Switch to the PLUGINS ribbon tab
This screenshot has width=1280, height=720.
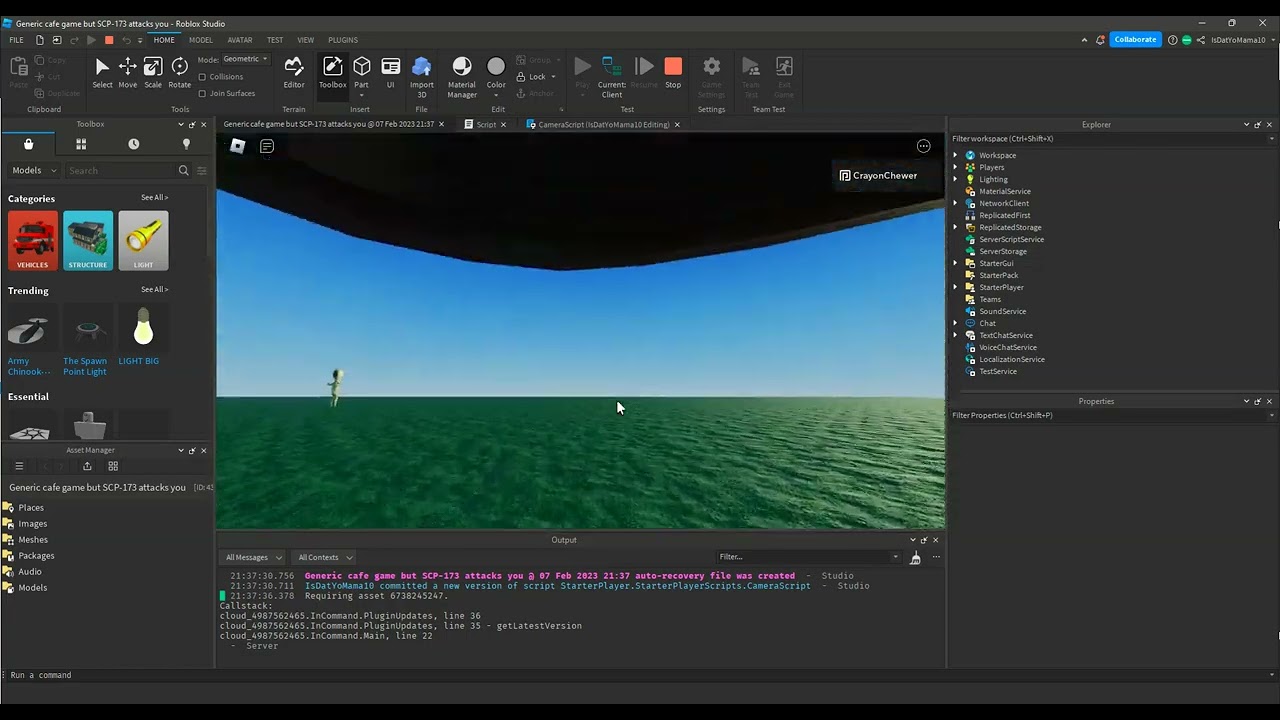tap(343, 40)
